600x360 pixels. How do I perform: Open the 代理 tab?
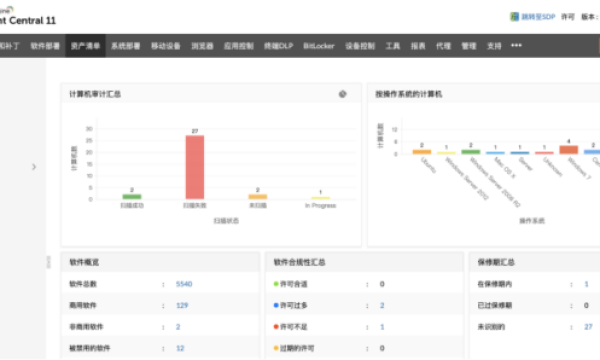[x=443, y=46]
